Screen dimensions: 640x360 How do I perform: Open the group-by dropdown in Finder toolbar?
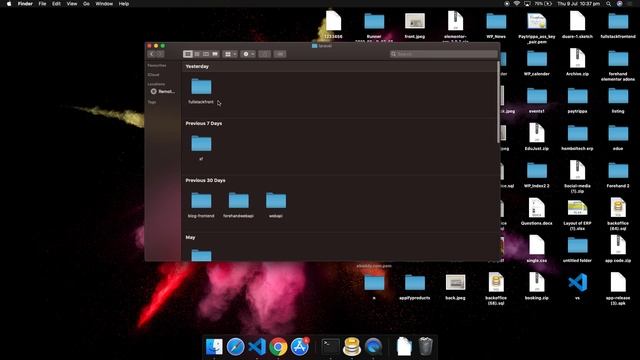(x=230, y=54)
